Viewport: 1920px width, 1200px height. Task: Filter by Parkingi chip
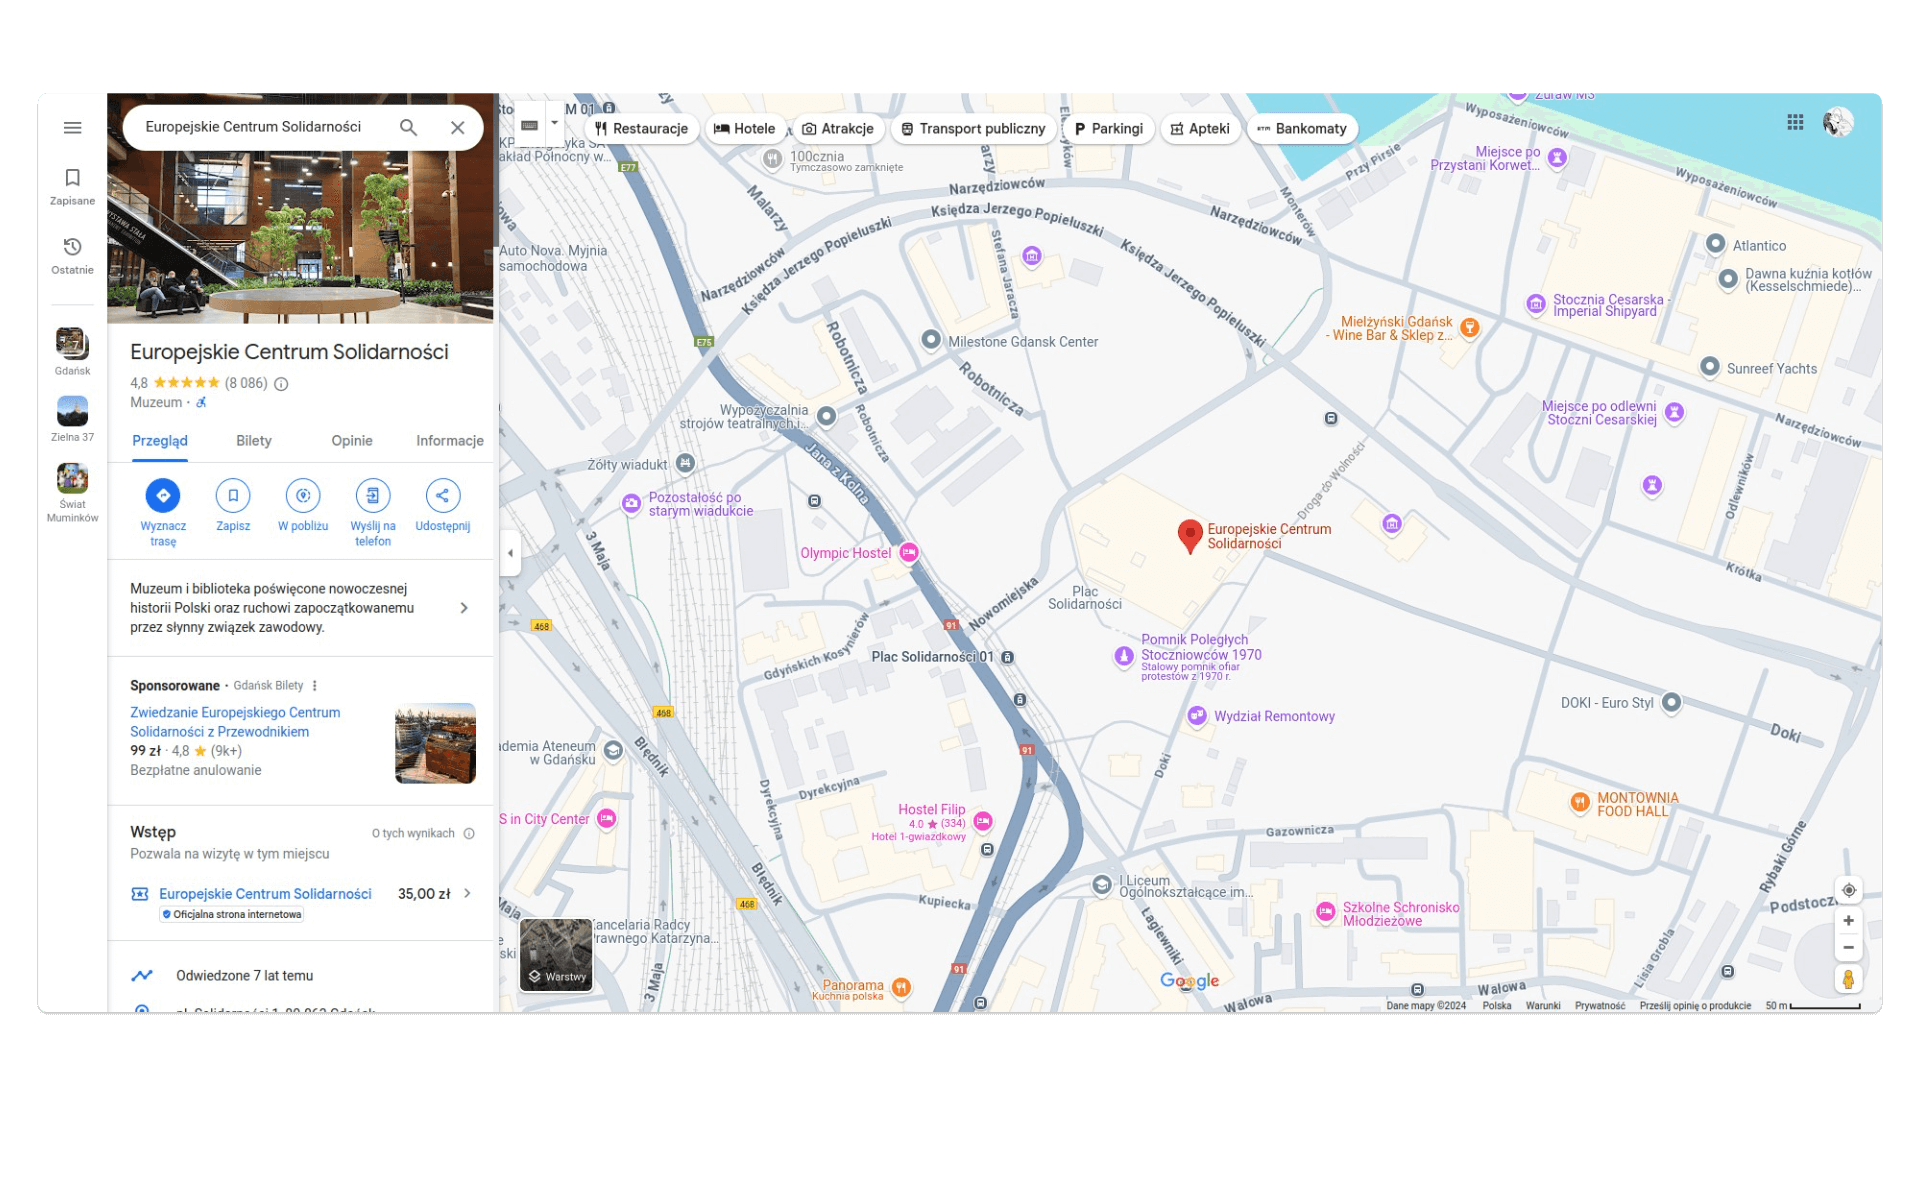(x=1108, y=129)
